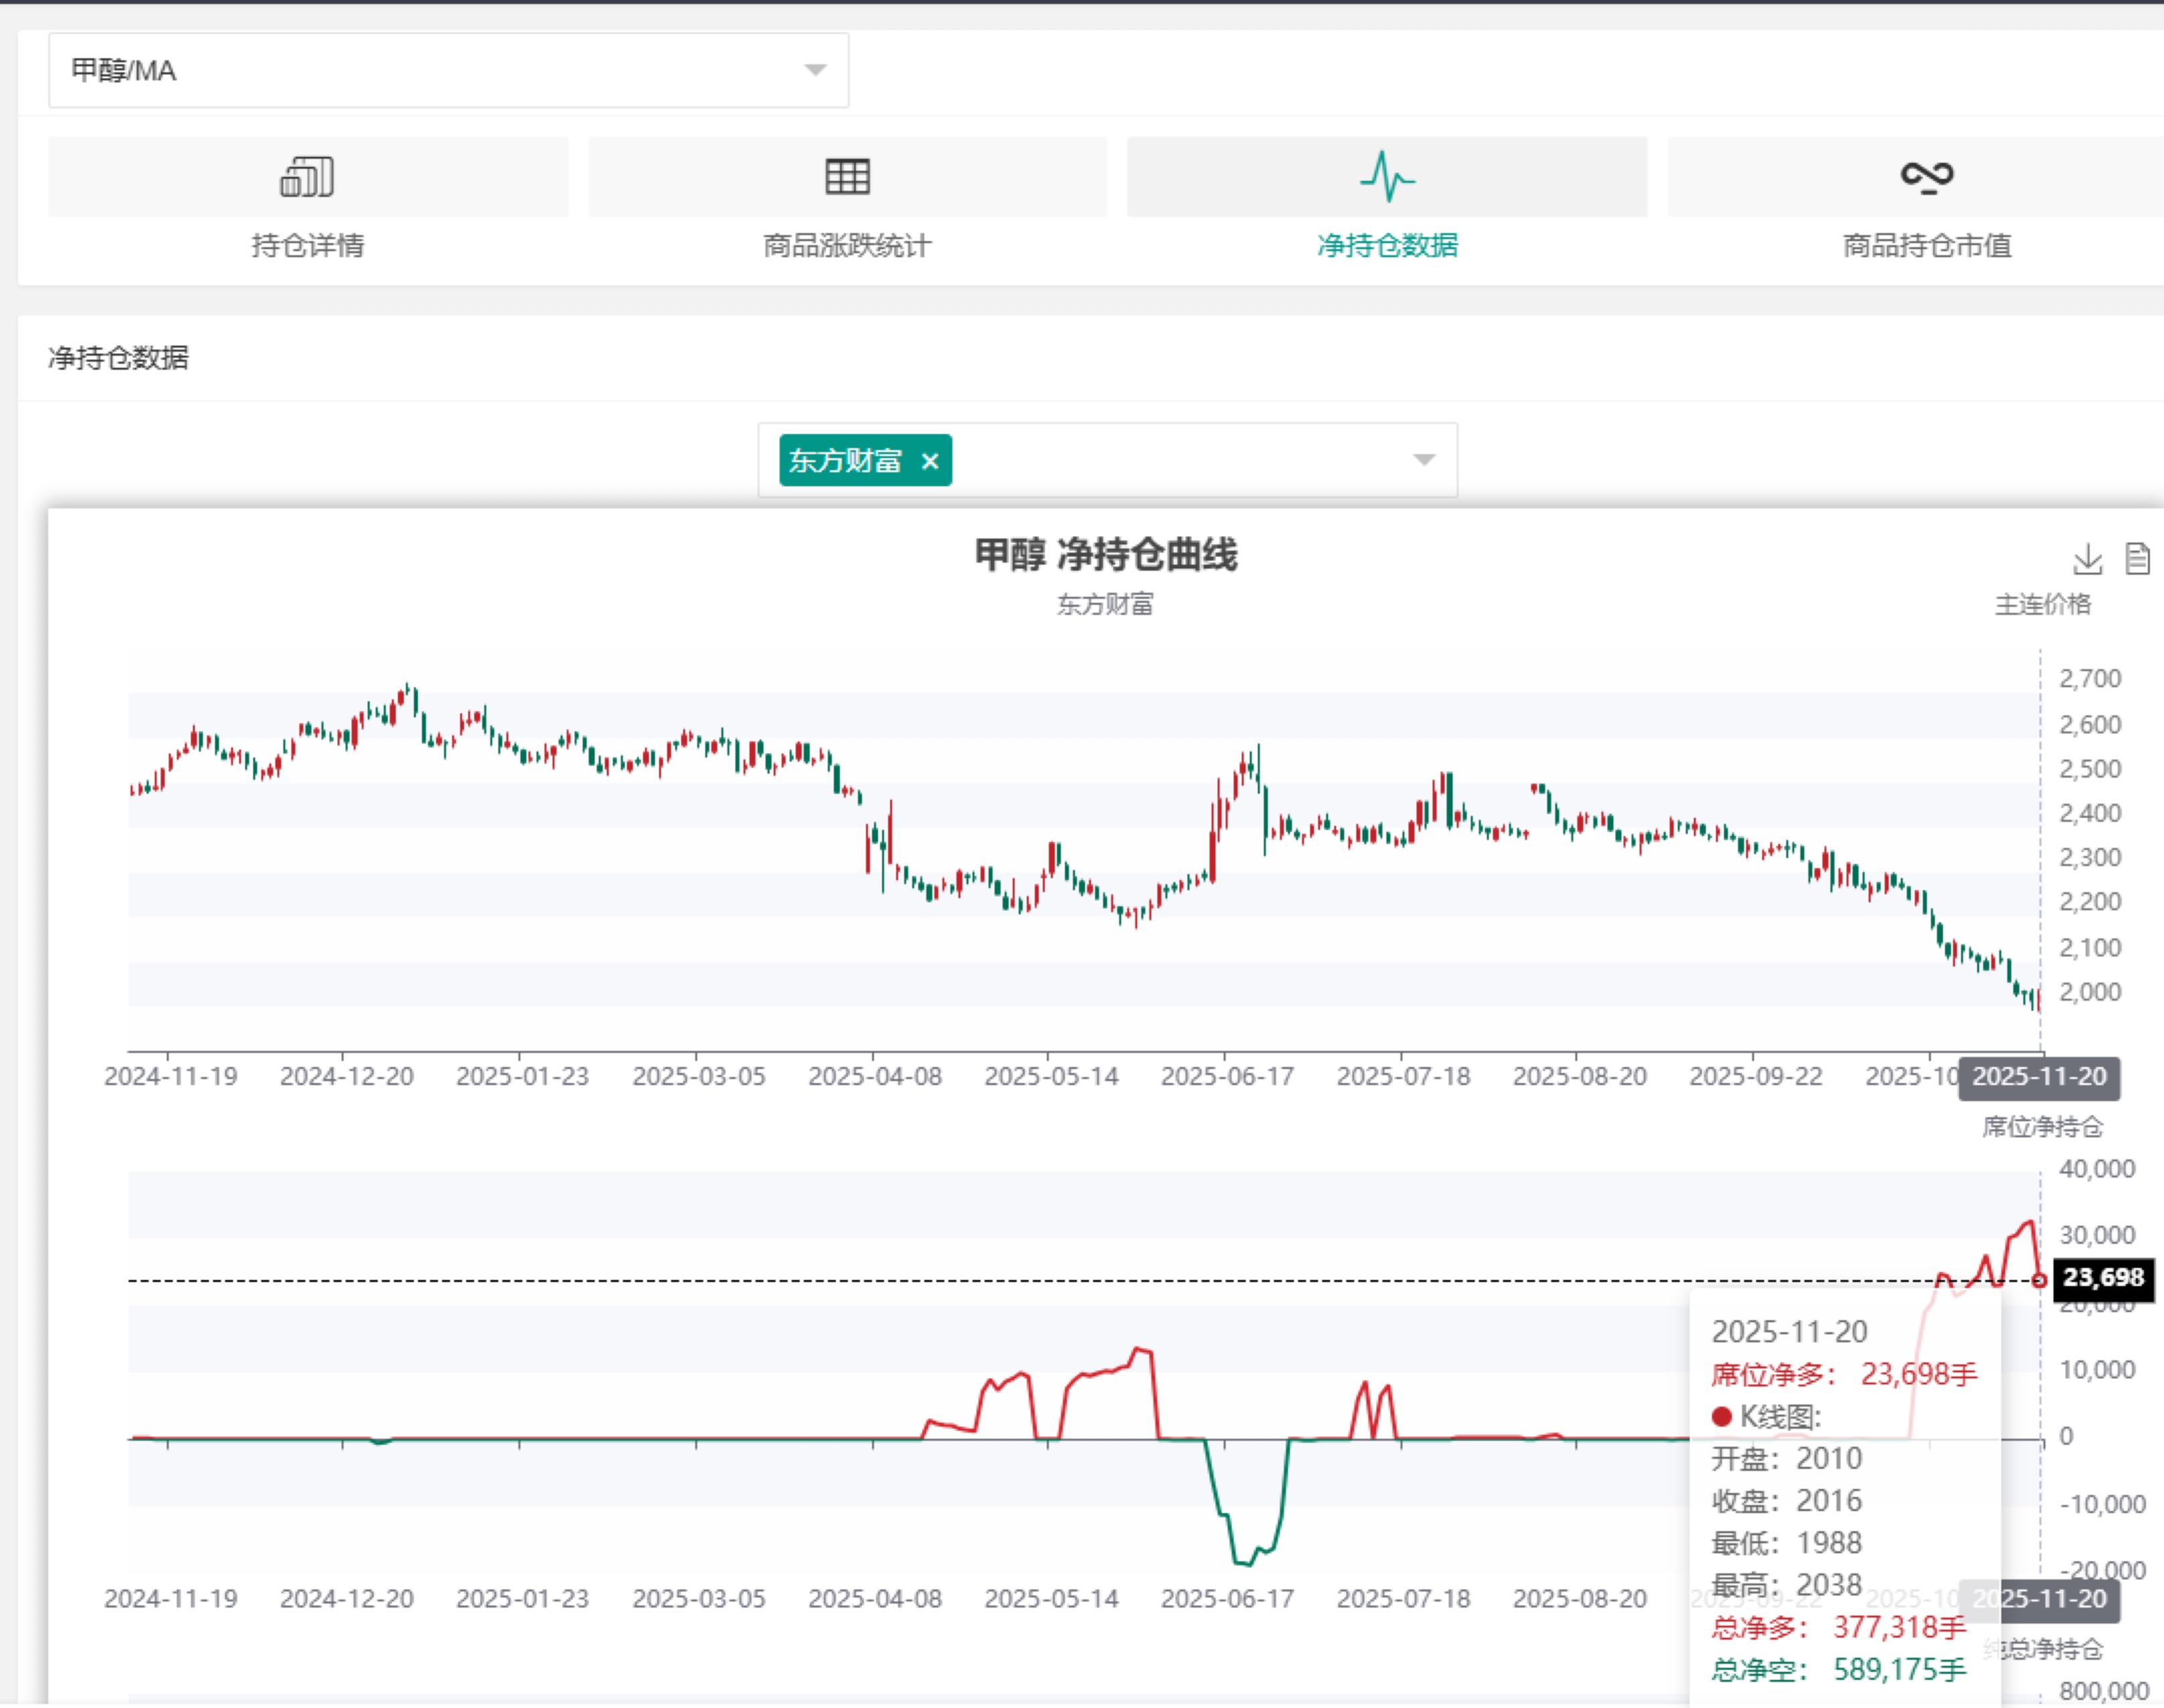Open data view document icon
Screen dimensions: 2164x1708
(2137, 559)
